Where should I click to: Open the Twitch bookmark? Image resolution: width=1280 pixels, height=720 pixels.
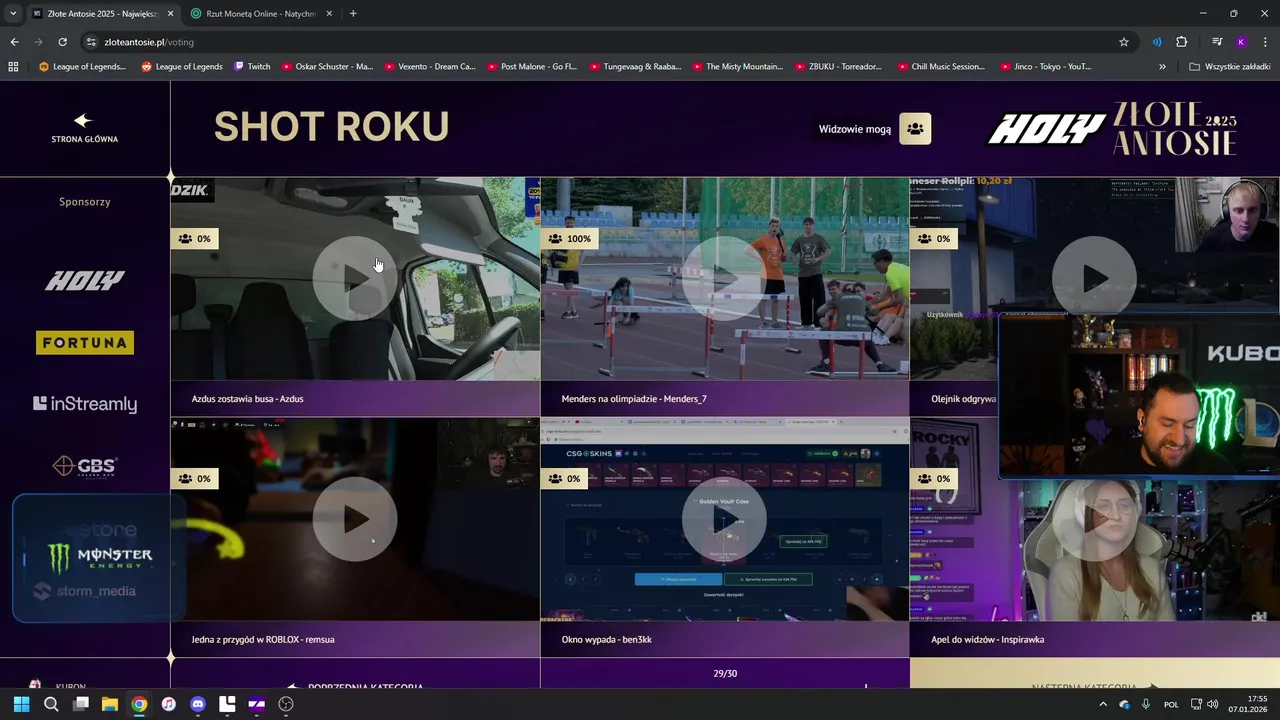click(252, 67)
